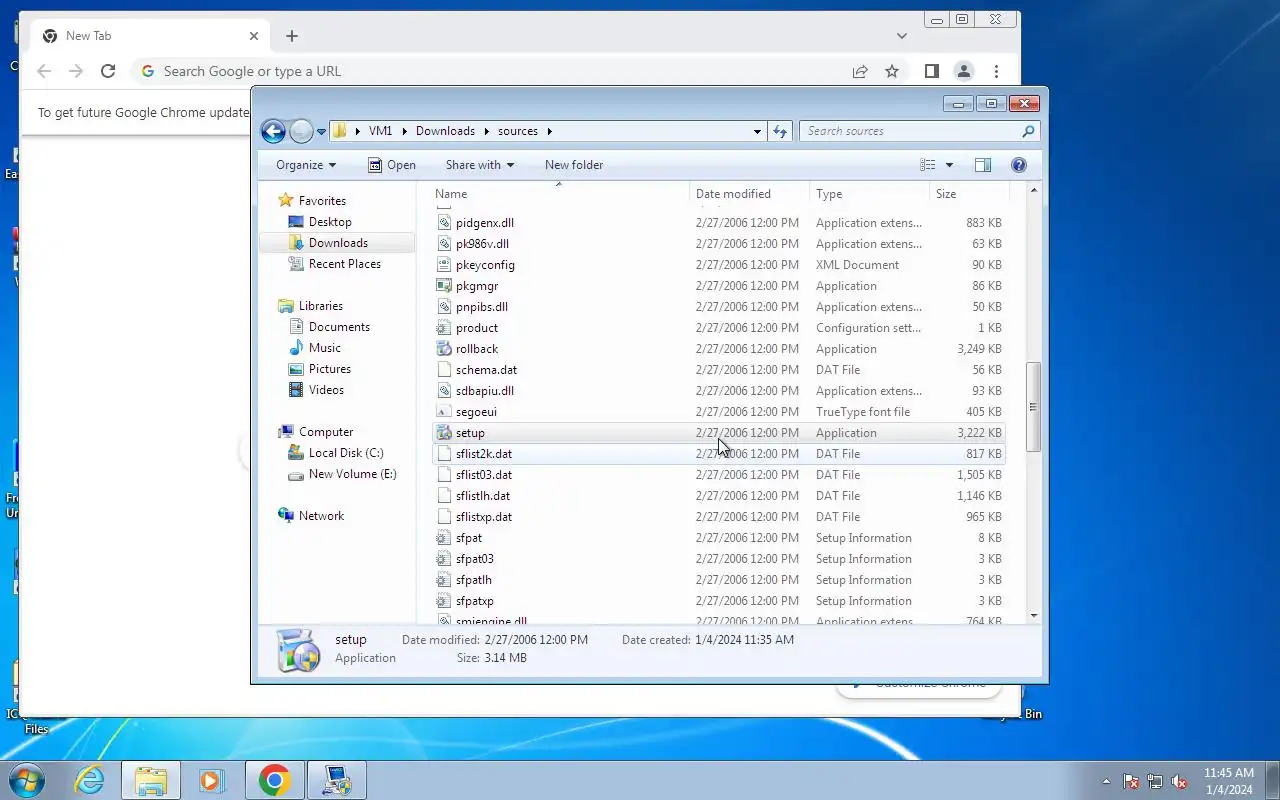The width and height of the screenshot is (1280, 800).
Task: Select New Volume (E:)
Action: [x=352, y=474]
